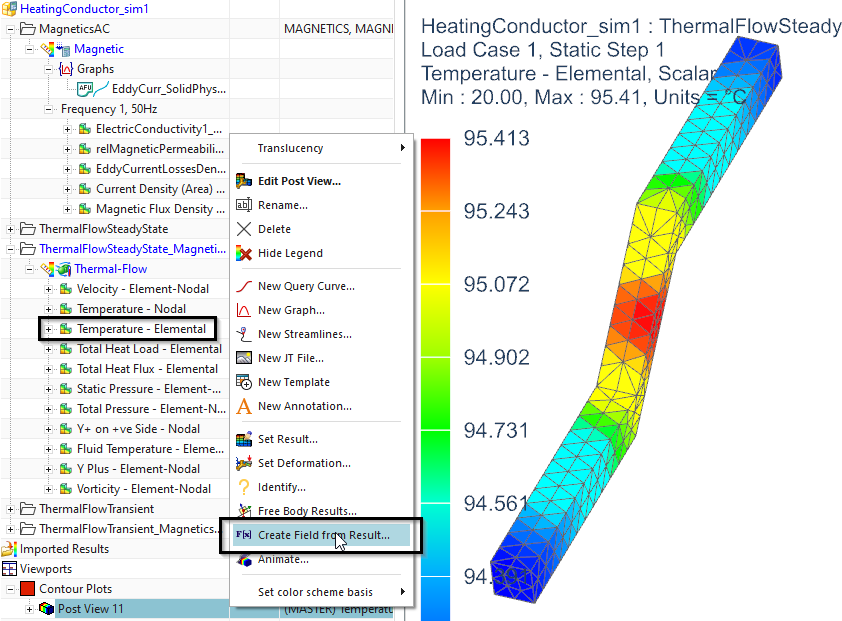Expand the Temperature - Elemental result
This screenshot has height=621, width=842.
(48, 329)
